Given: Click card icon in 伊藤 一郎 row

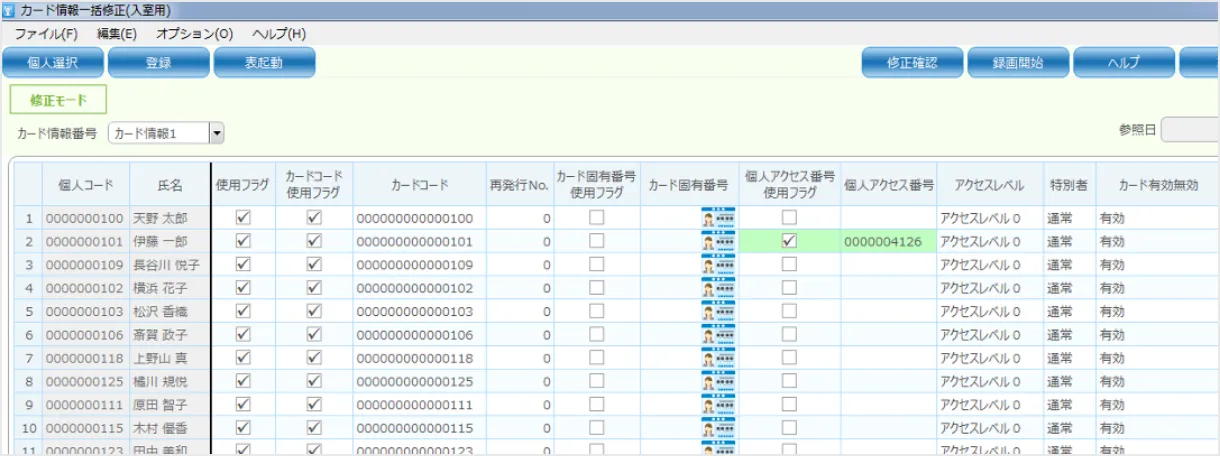Looking at the screenshot, I should 718,241.
